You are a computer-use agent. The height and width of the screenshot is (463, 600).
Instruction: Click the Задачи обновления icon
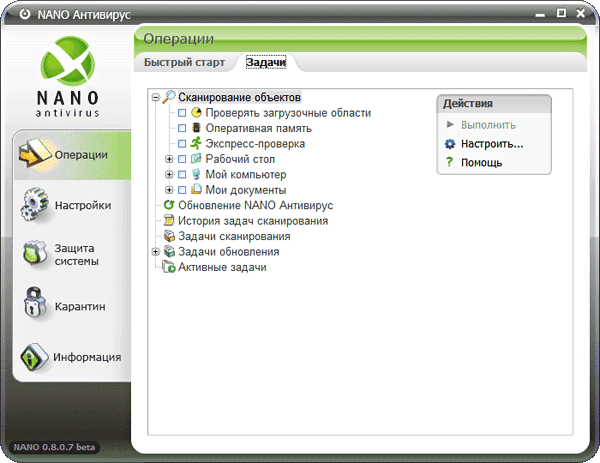tap(169, 251)
